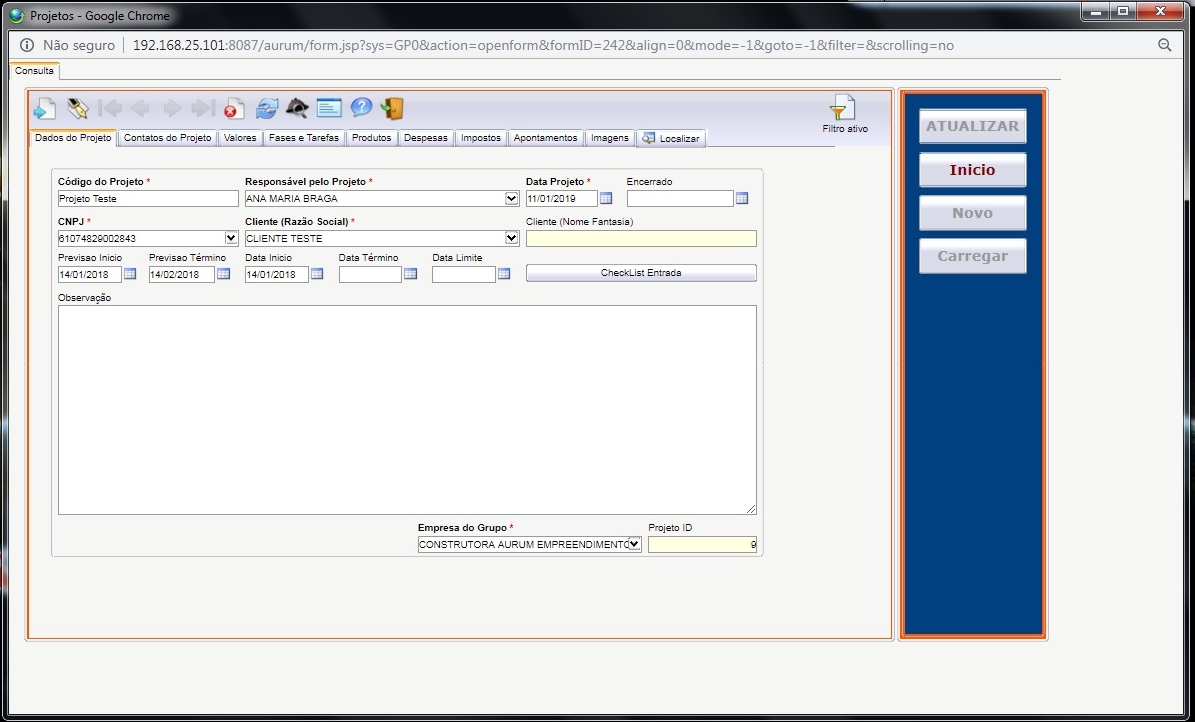Expand the Responsável pelo Projeto dropdown
Screen dimensions: 1195x722
tap(511, 198)
